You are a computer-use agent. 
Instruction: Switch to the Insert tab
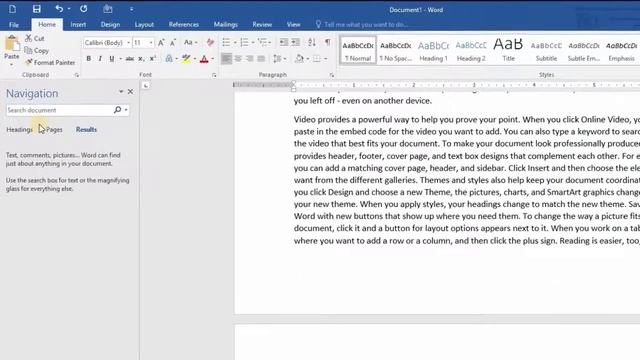click(x=78, y=24)
